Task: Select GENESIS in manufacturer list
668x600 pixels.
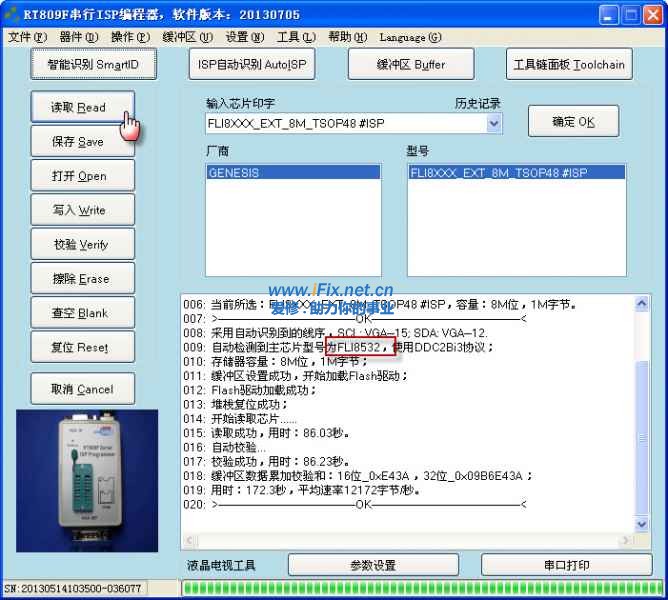Action: (x=292, y=172)
